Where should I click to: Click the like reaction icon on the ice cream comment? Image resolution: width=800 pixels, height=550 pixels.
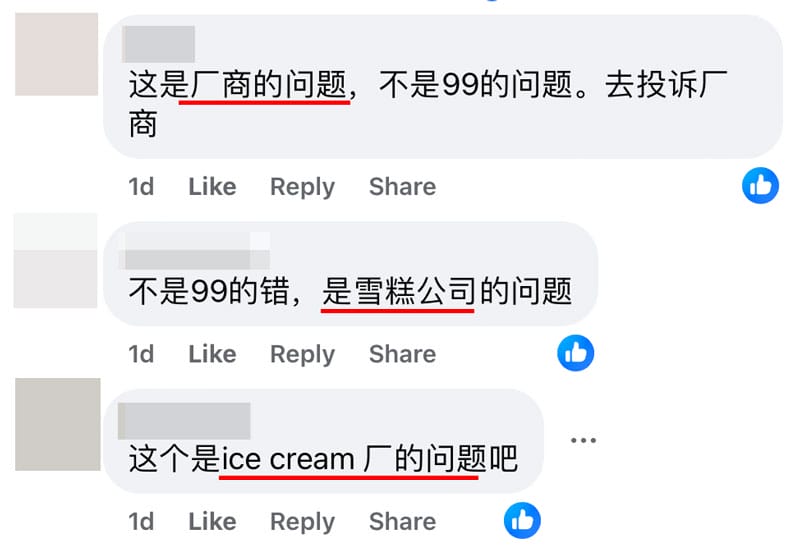click(522, 520)
